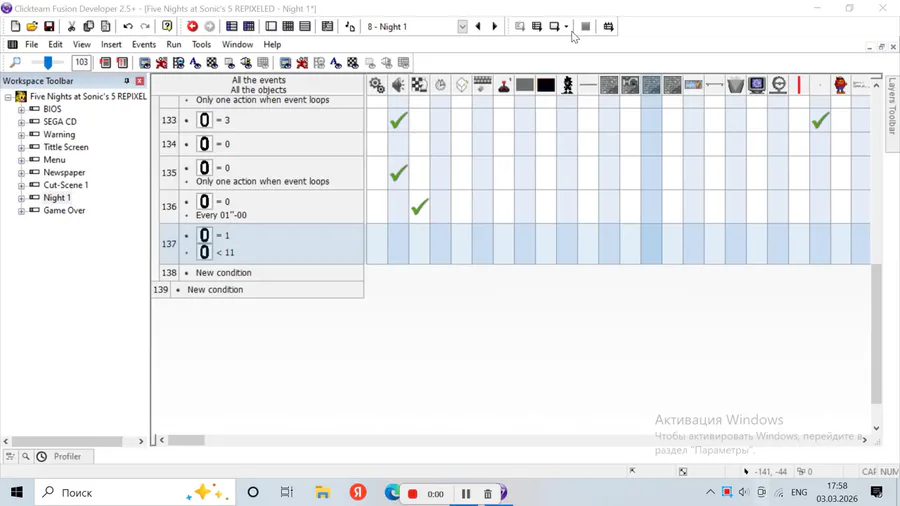Click the Paste icon in the toolbar
Viewport: 900px width, 506px height.
pos(106,26)
